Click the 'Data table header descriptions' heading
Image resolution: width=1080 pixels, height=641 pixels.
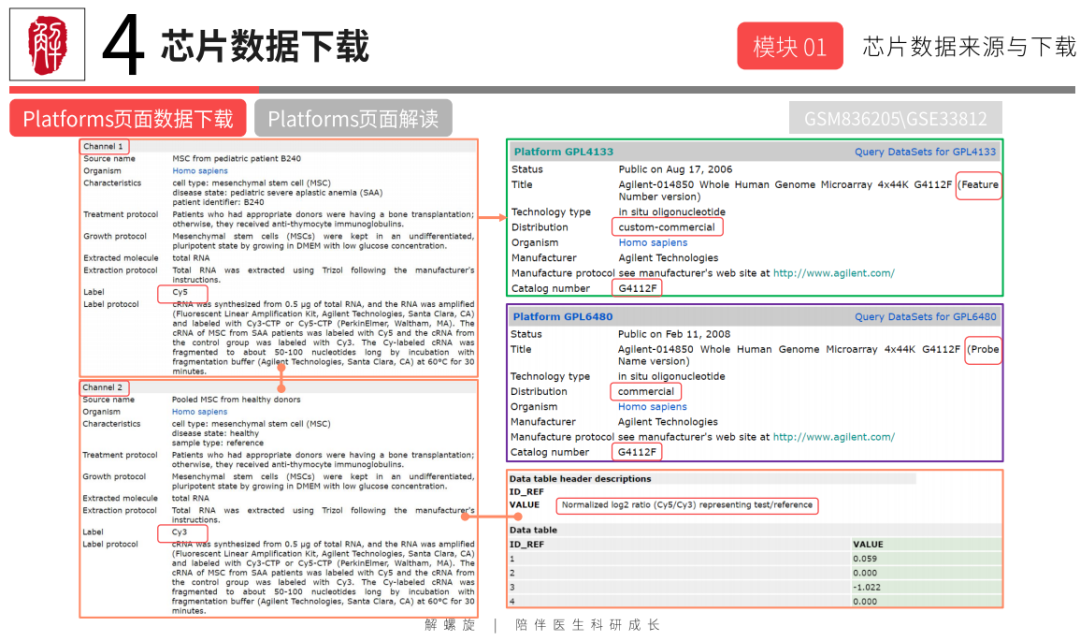580,479
